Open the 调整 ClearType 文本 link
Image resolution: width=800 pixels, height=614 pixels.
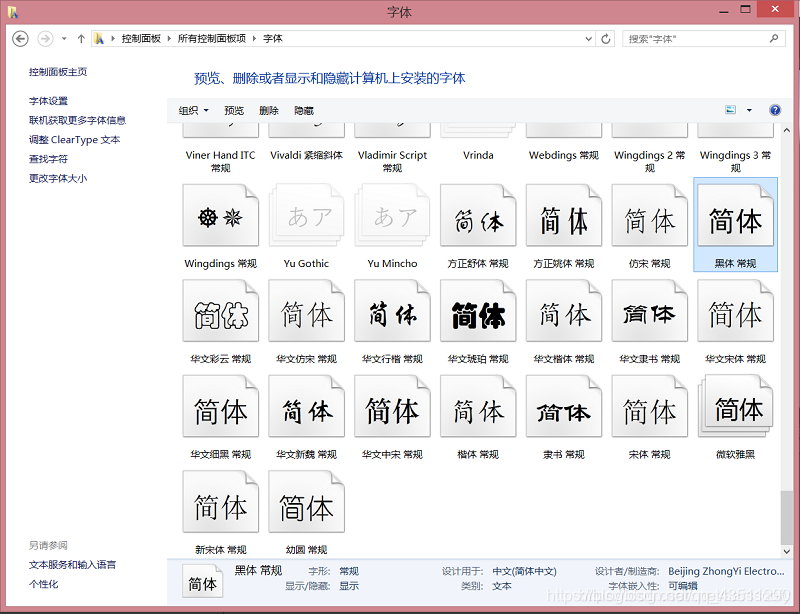[74, 140]
